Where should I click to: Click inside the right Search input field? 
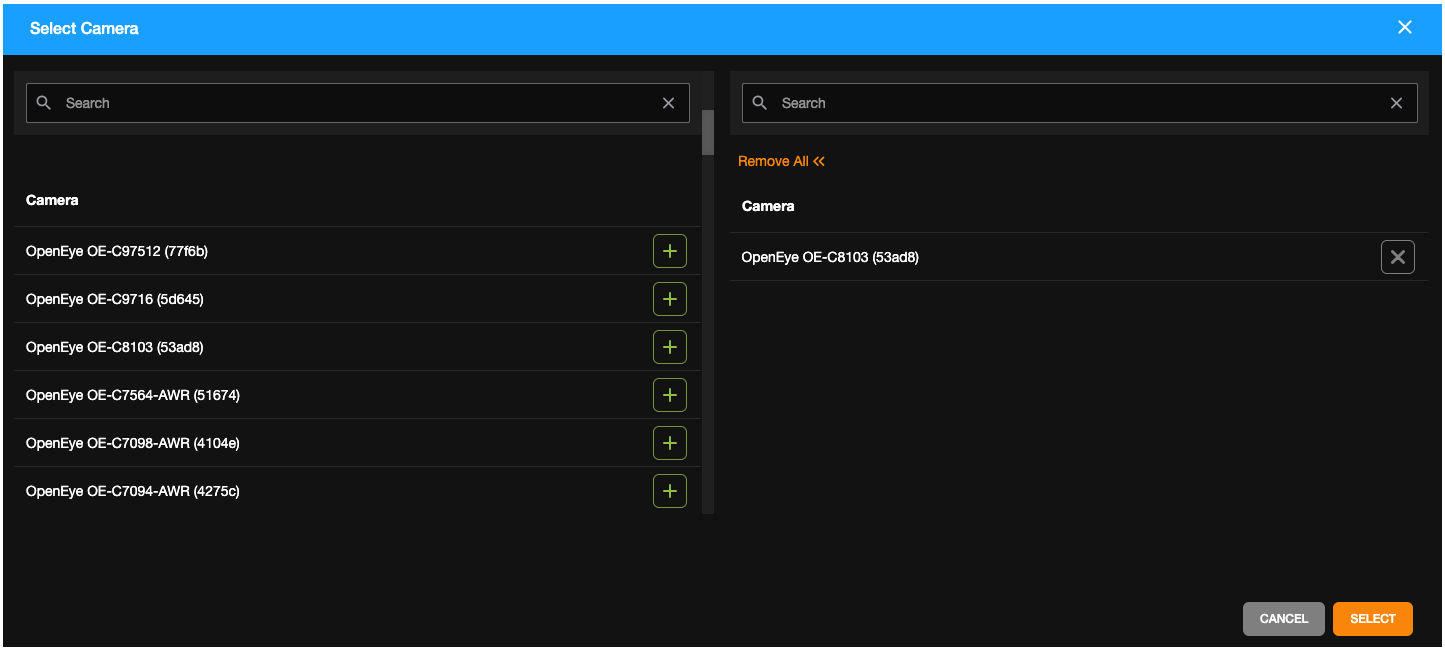click(1000, 102)
